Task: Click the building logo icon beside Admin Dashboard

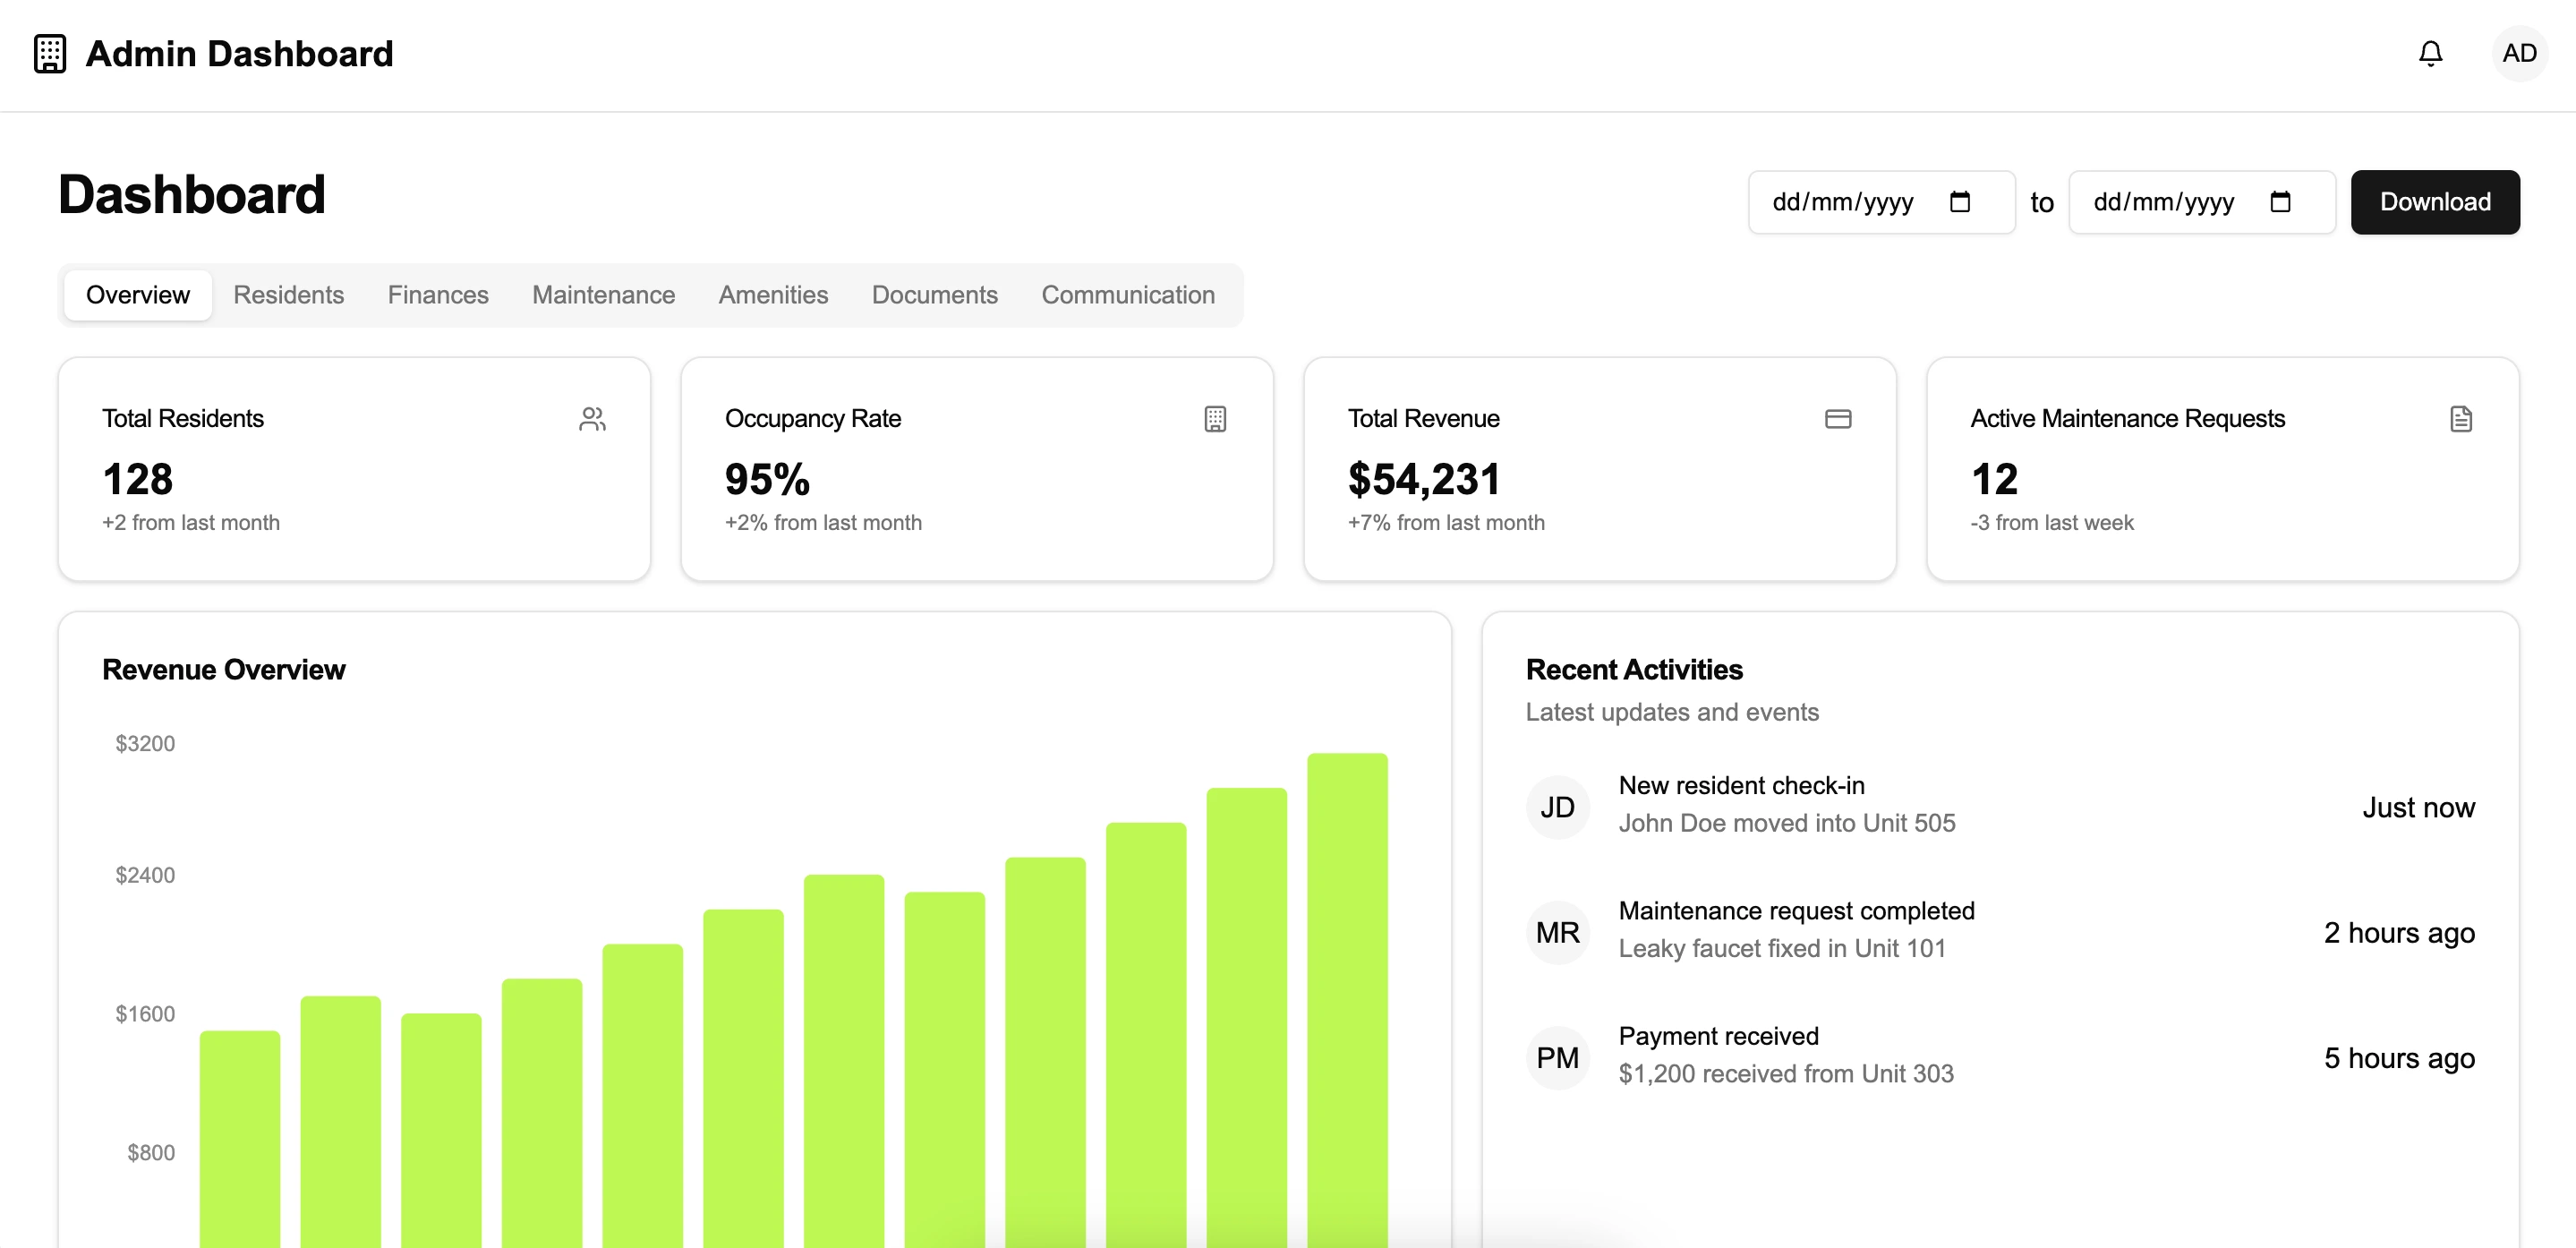Action: click(x=50, y=53)
